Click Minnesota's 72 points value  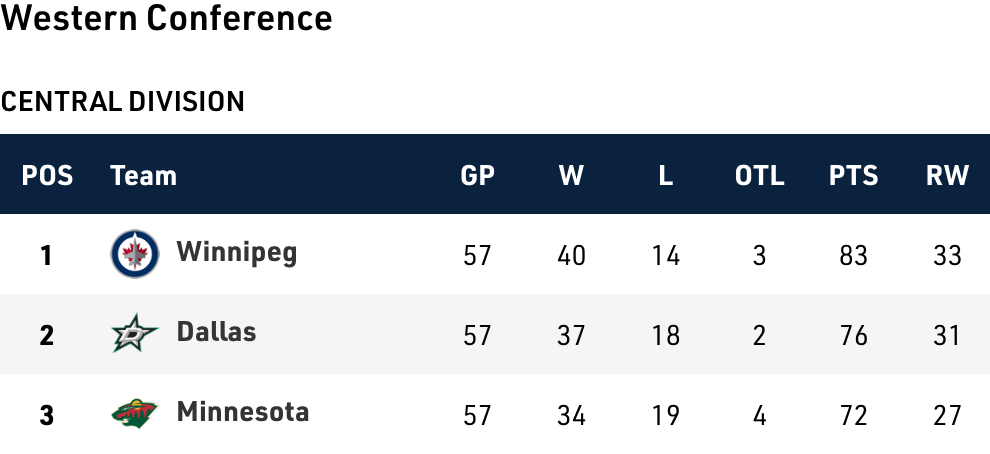853,414
